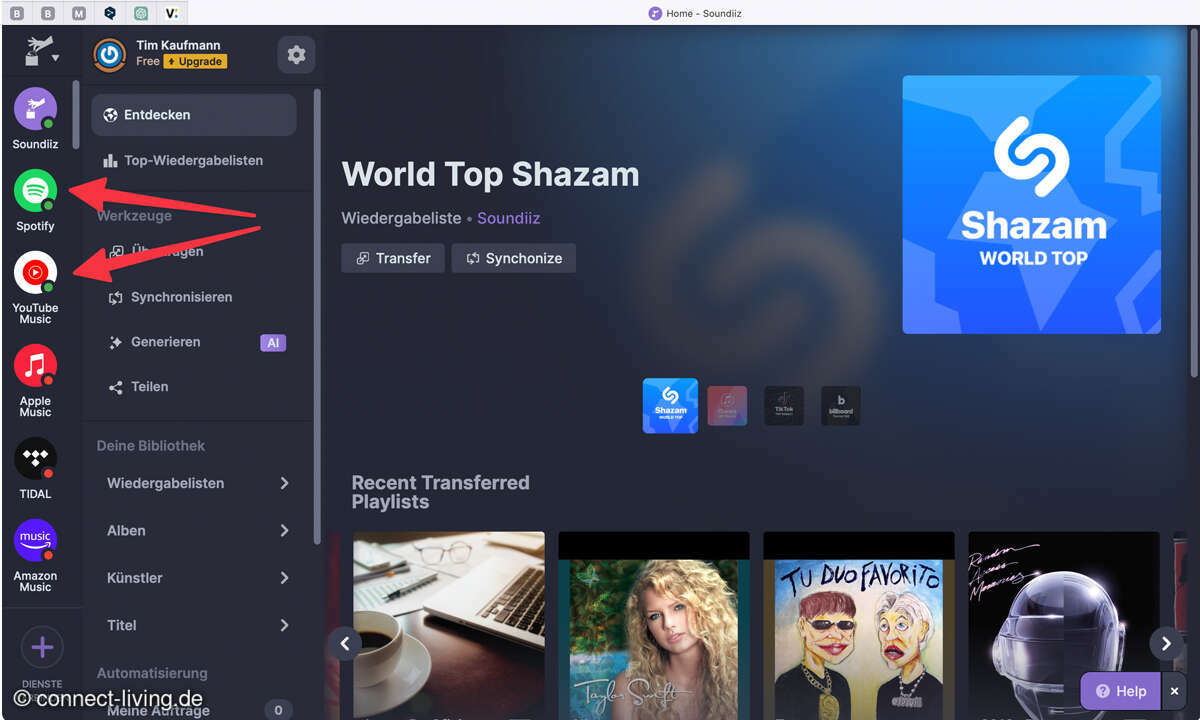The image size is (1200, 720).
Task: Select the billboard carousel thumbnail
Action: 841,406
